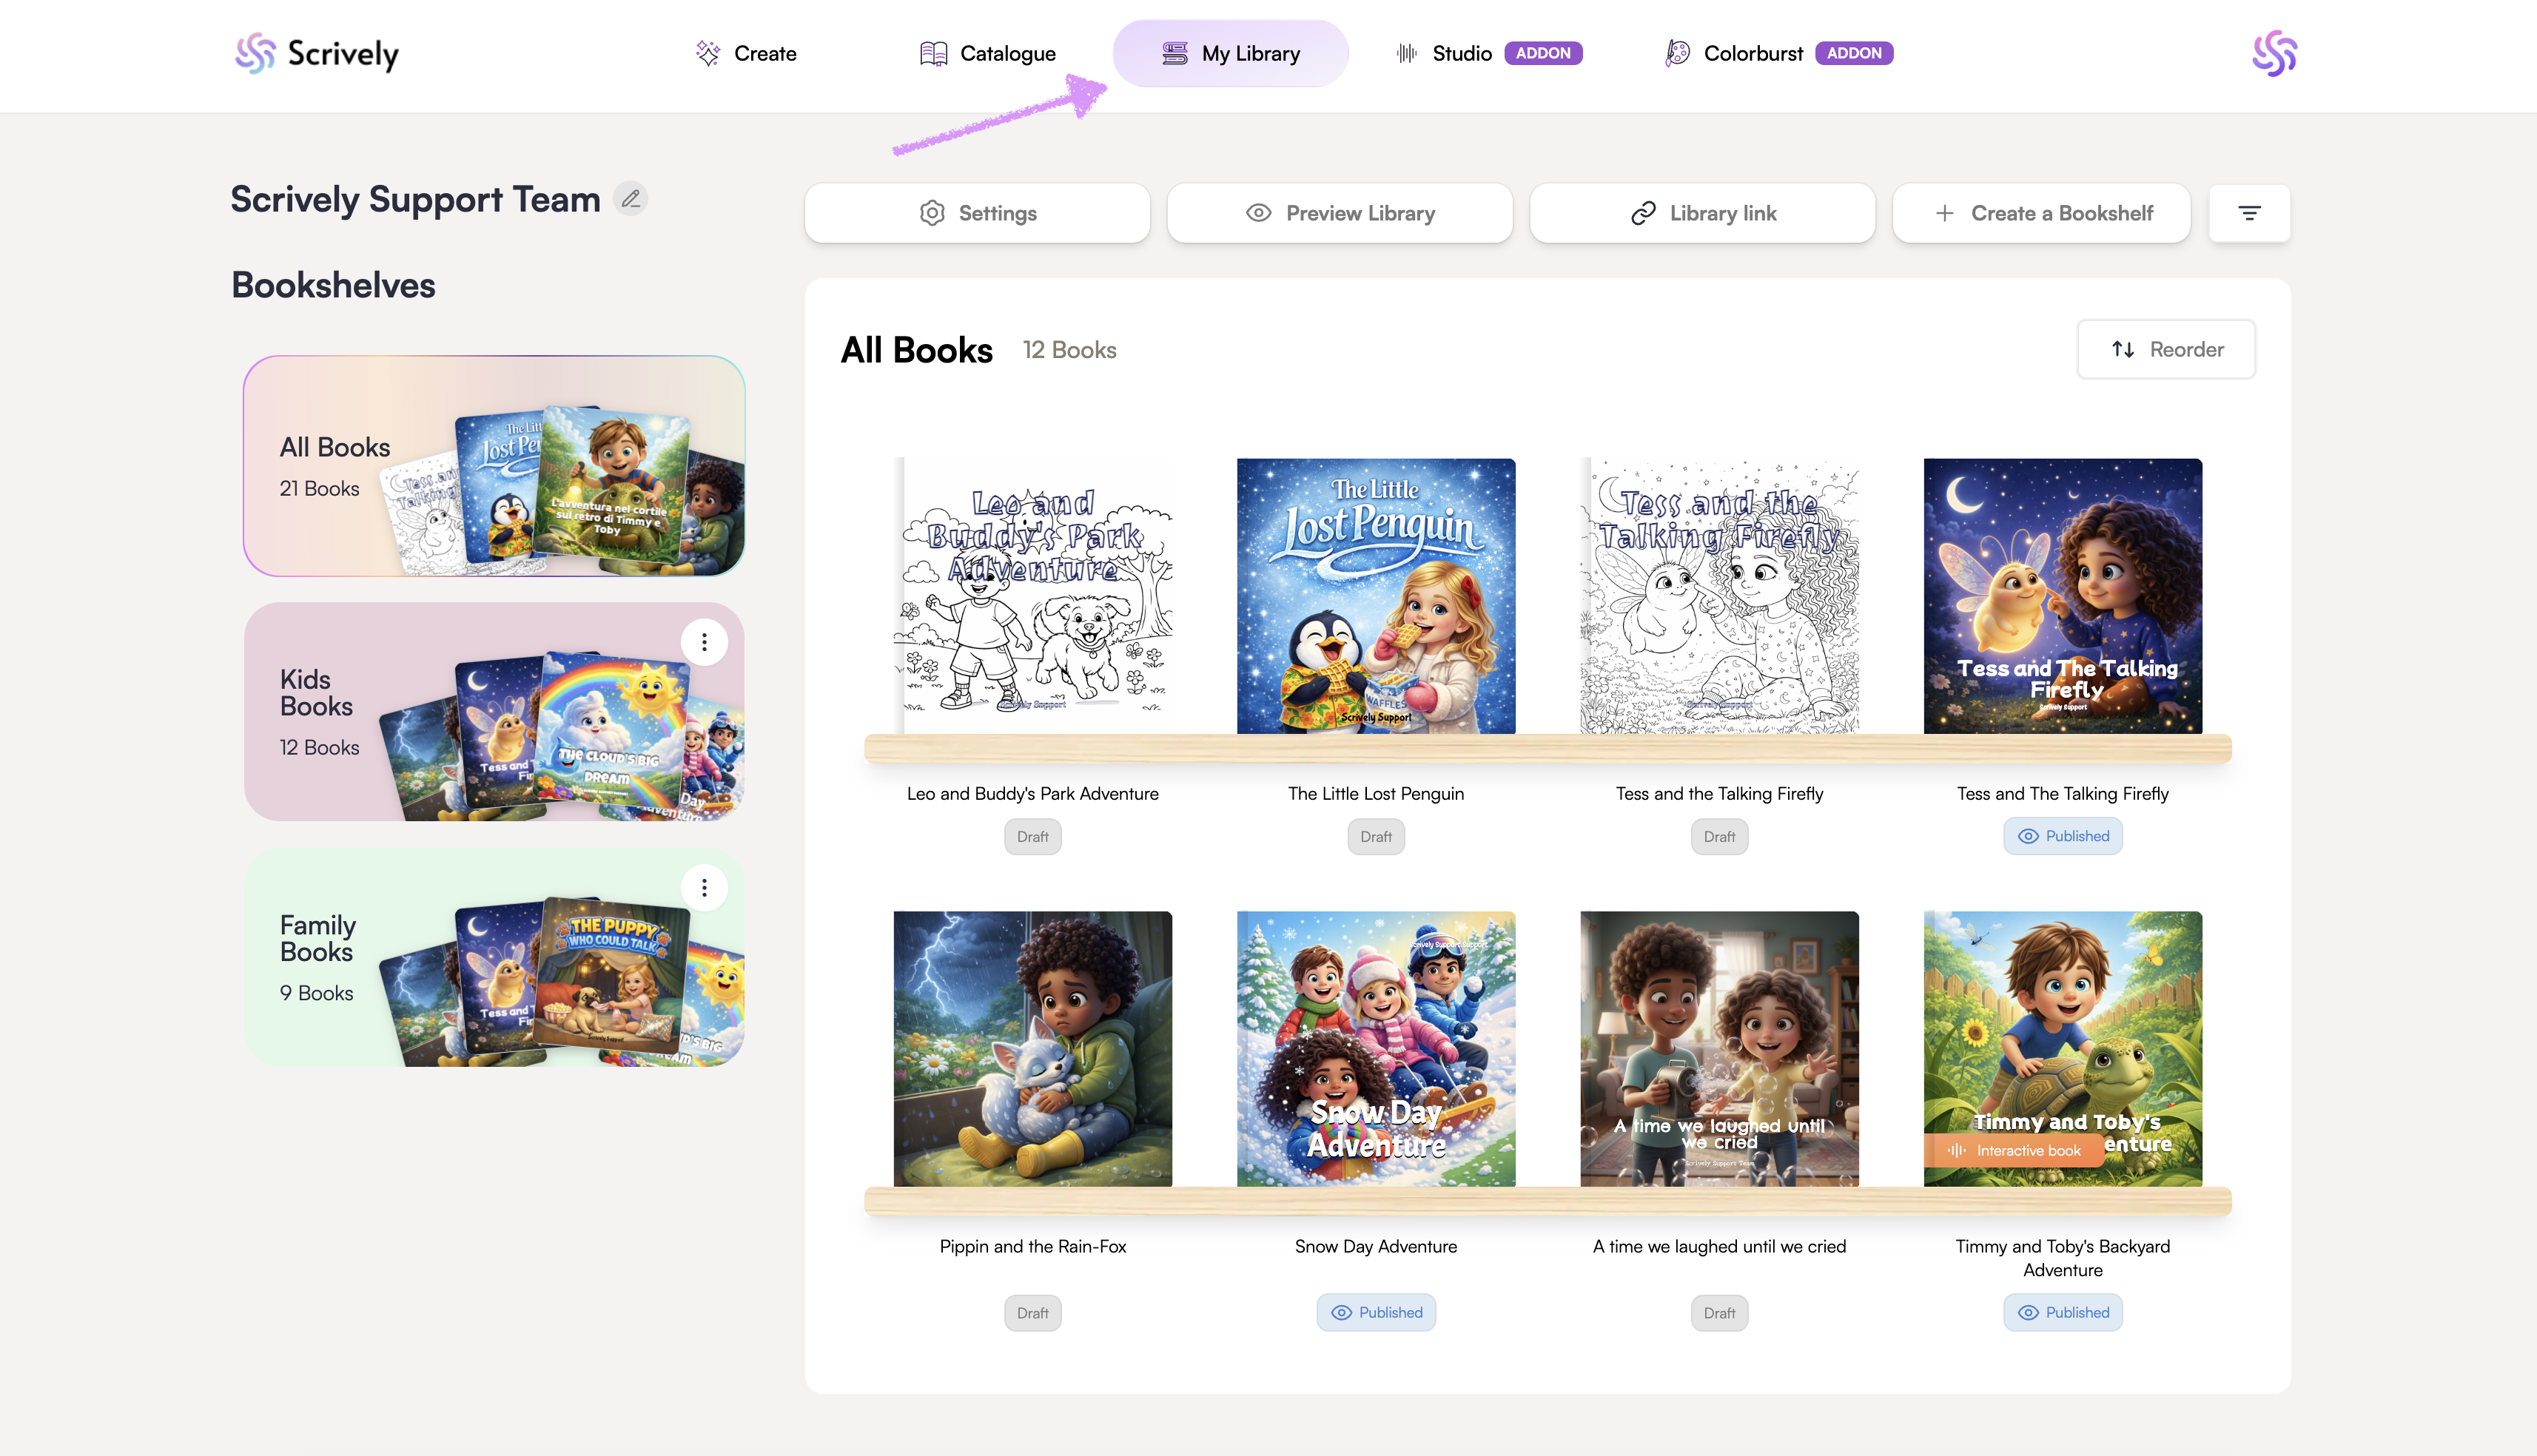
Task: Toggle Published badge on Tess and The Talking Firefly
Action: click(x=2062, y=837)
